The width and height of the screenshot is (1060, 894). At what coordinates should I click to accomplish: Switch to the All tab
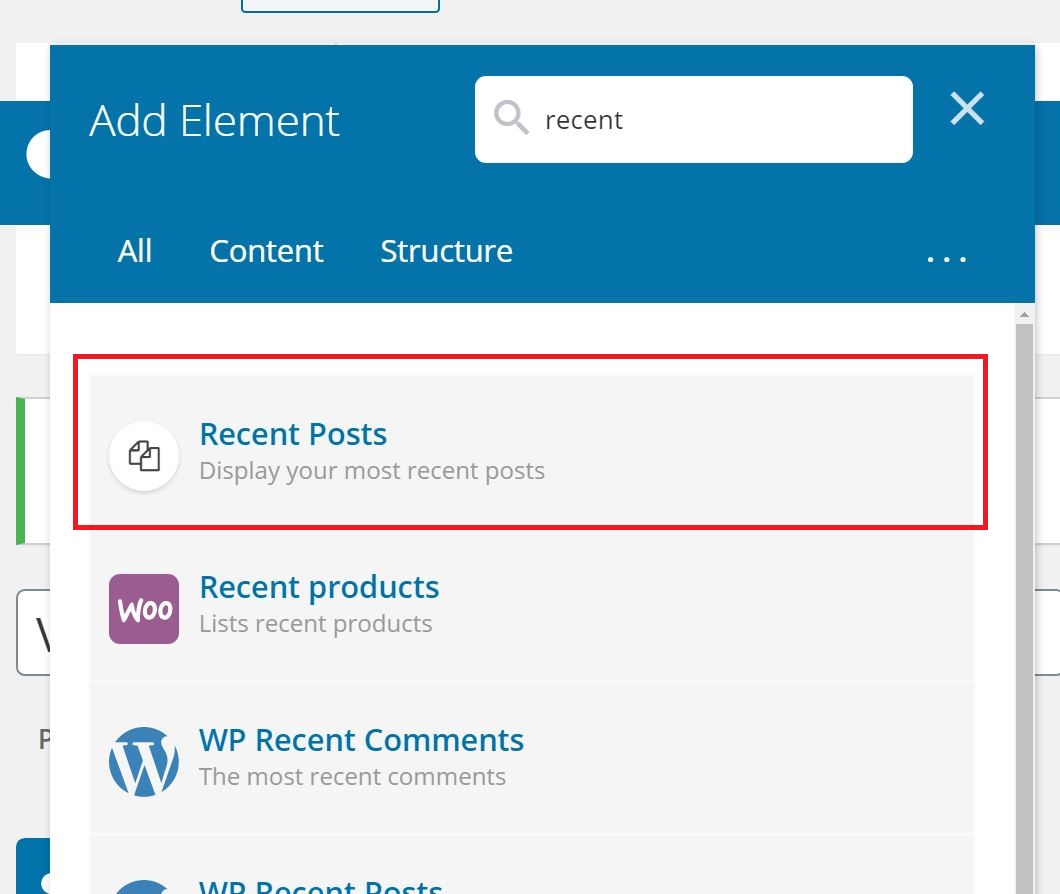click(x=135, y=251)
